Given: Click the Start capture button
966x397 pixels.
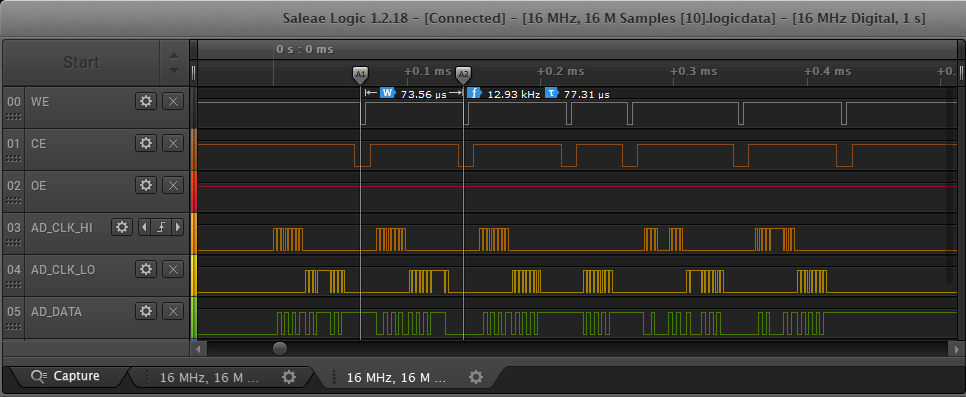Looking at the screenshot, I should 81,62.
